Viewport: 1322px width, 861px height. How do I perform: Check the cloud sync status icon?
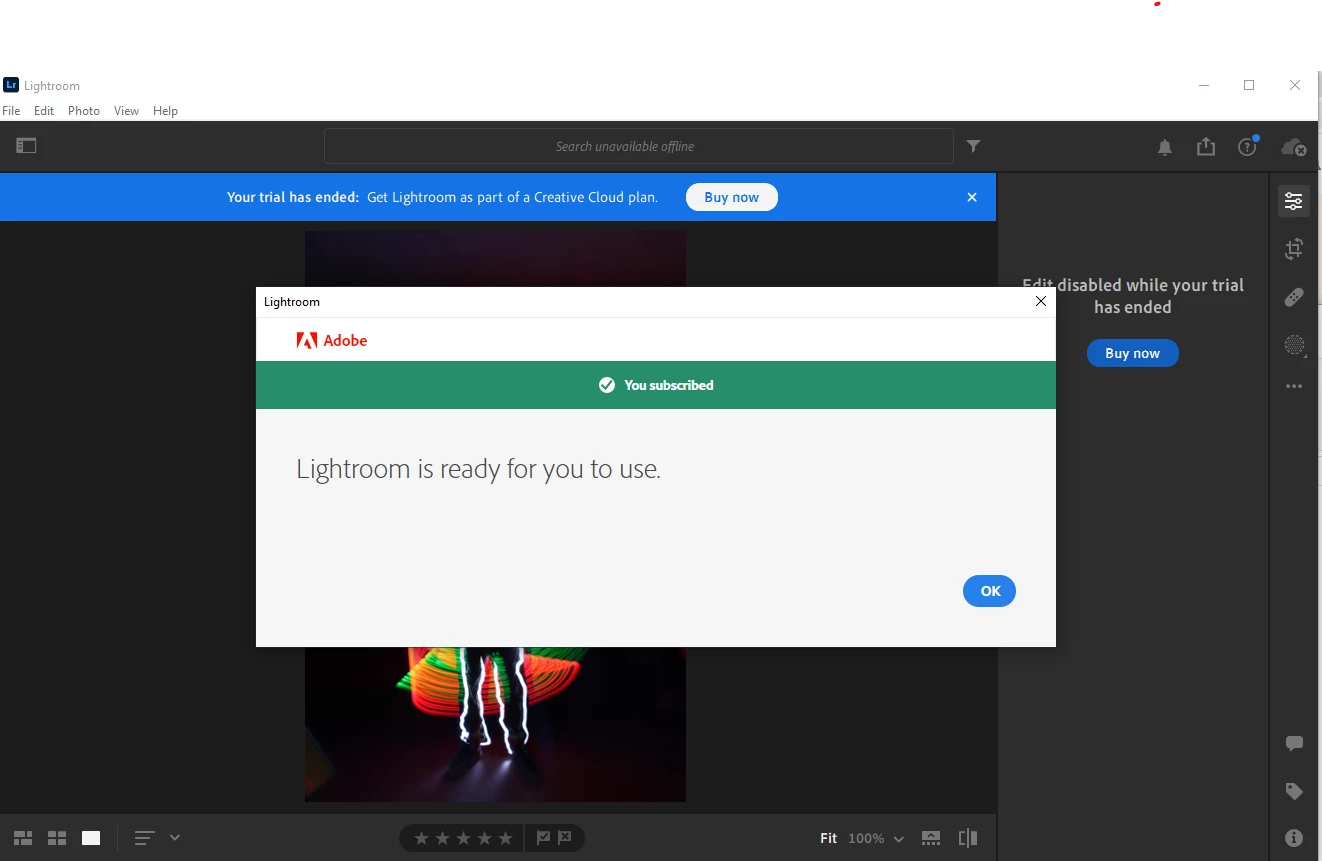[x=1294, y=147]
